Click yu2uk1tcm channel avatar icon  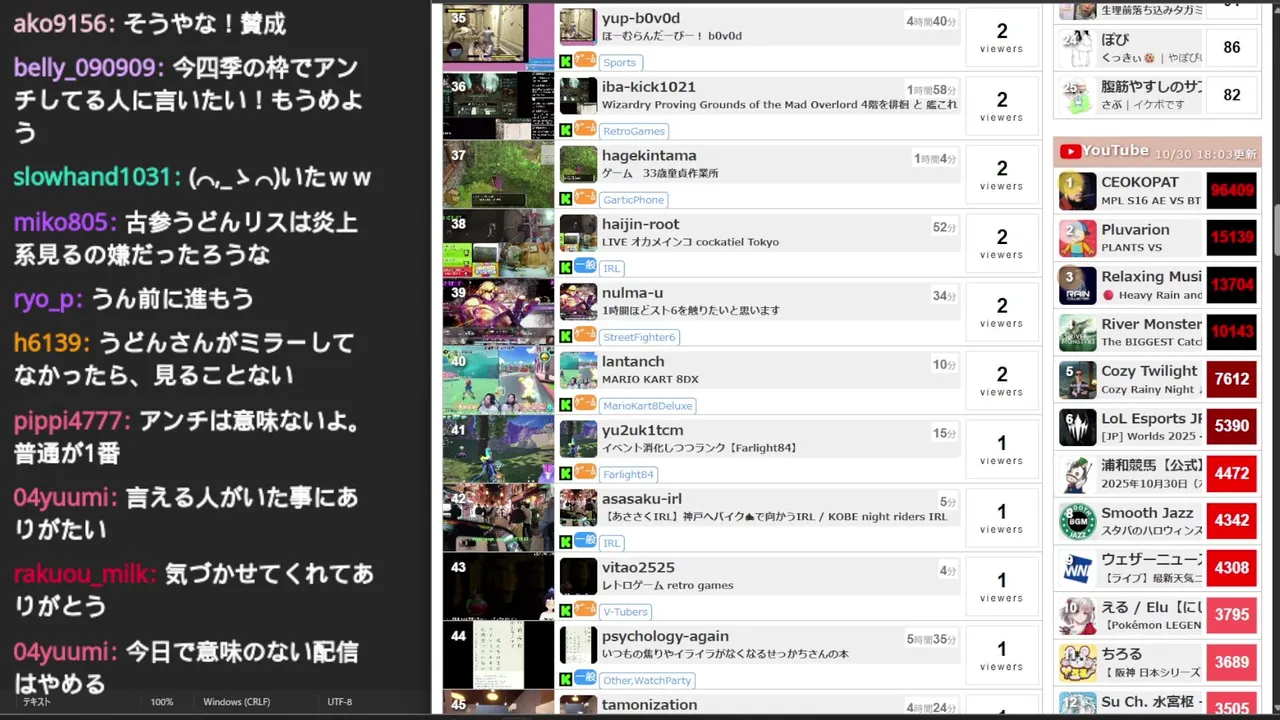click(578, 439)
